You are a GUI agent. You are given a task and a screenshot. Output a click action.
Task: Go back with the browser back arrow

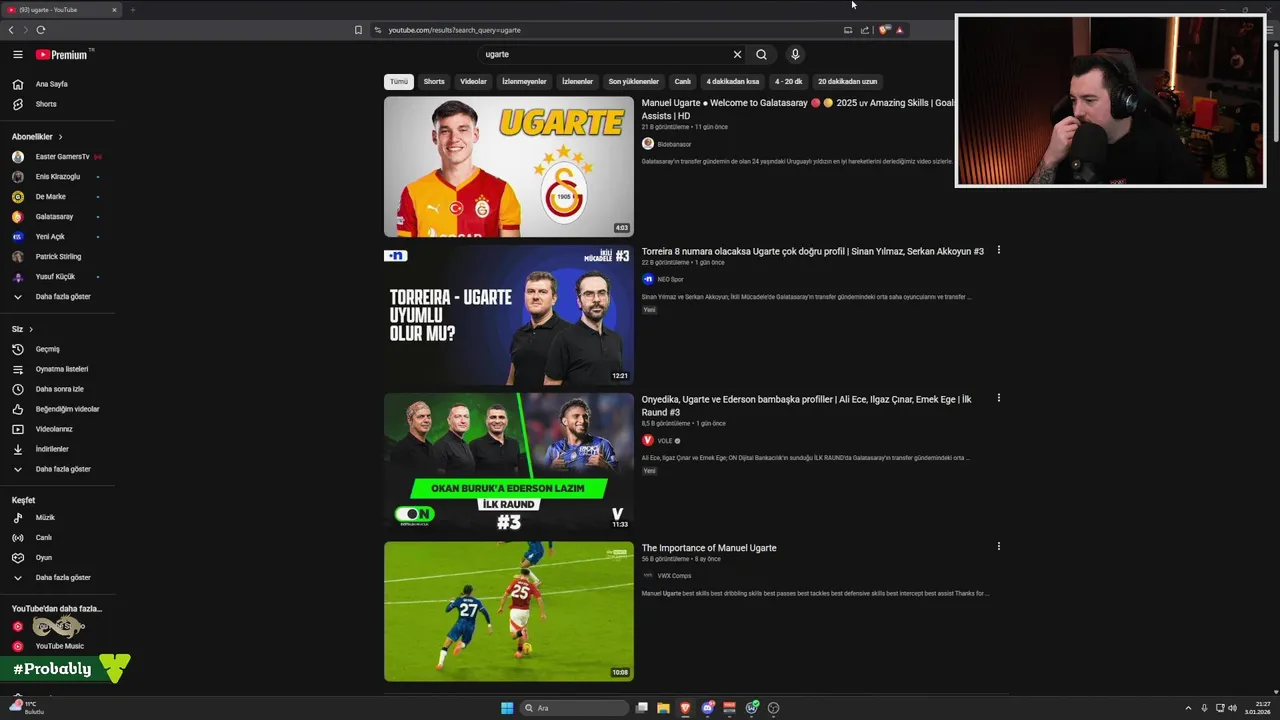click(x=11, y=30)
